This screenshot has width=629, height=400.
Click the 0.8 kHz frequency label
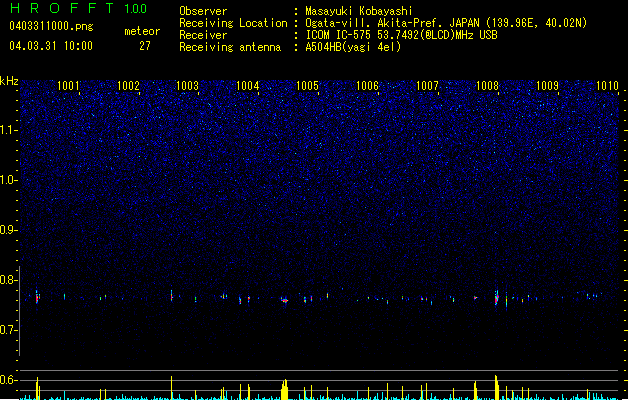click(x=9, y=280)
